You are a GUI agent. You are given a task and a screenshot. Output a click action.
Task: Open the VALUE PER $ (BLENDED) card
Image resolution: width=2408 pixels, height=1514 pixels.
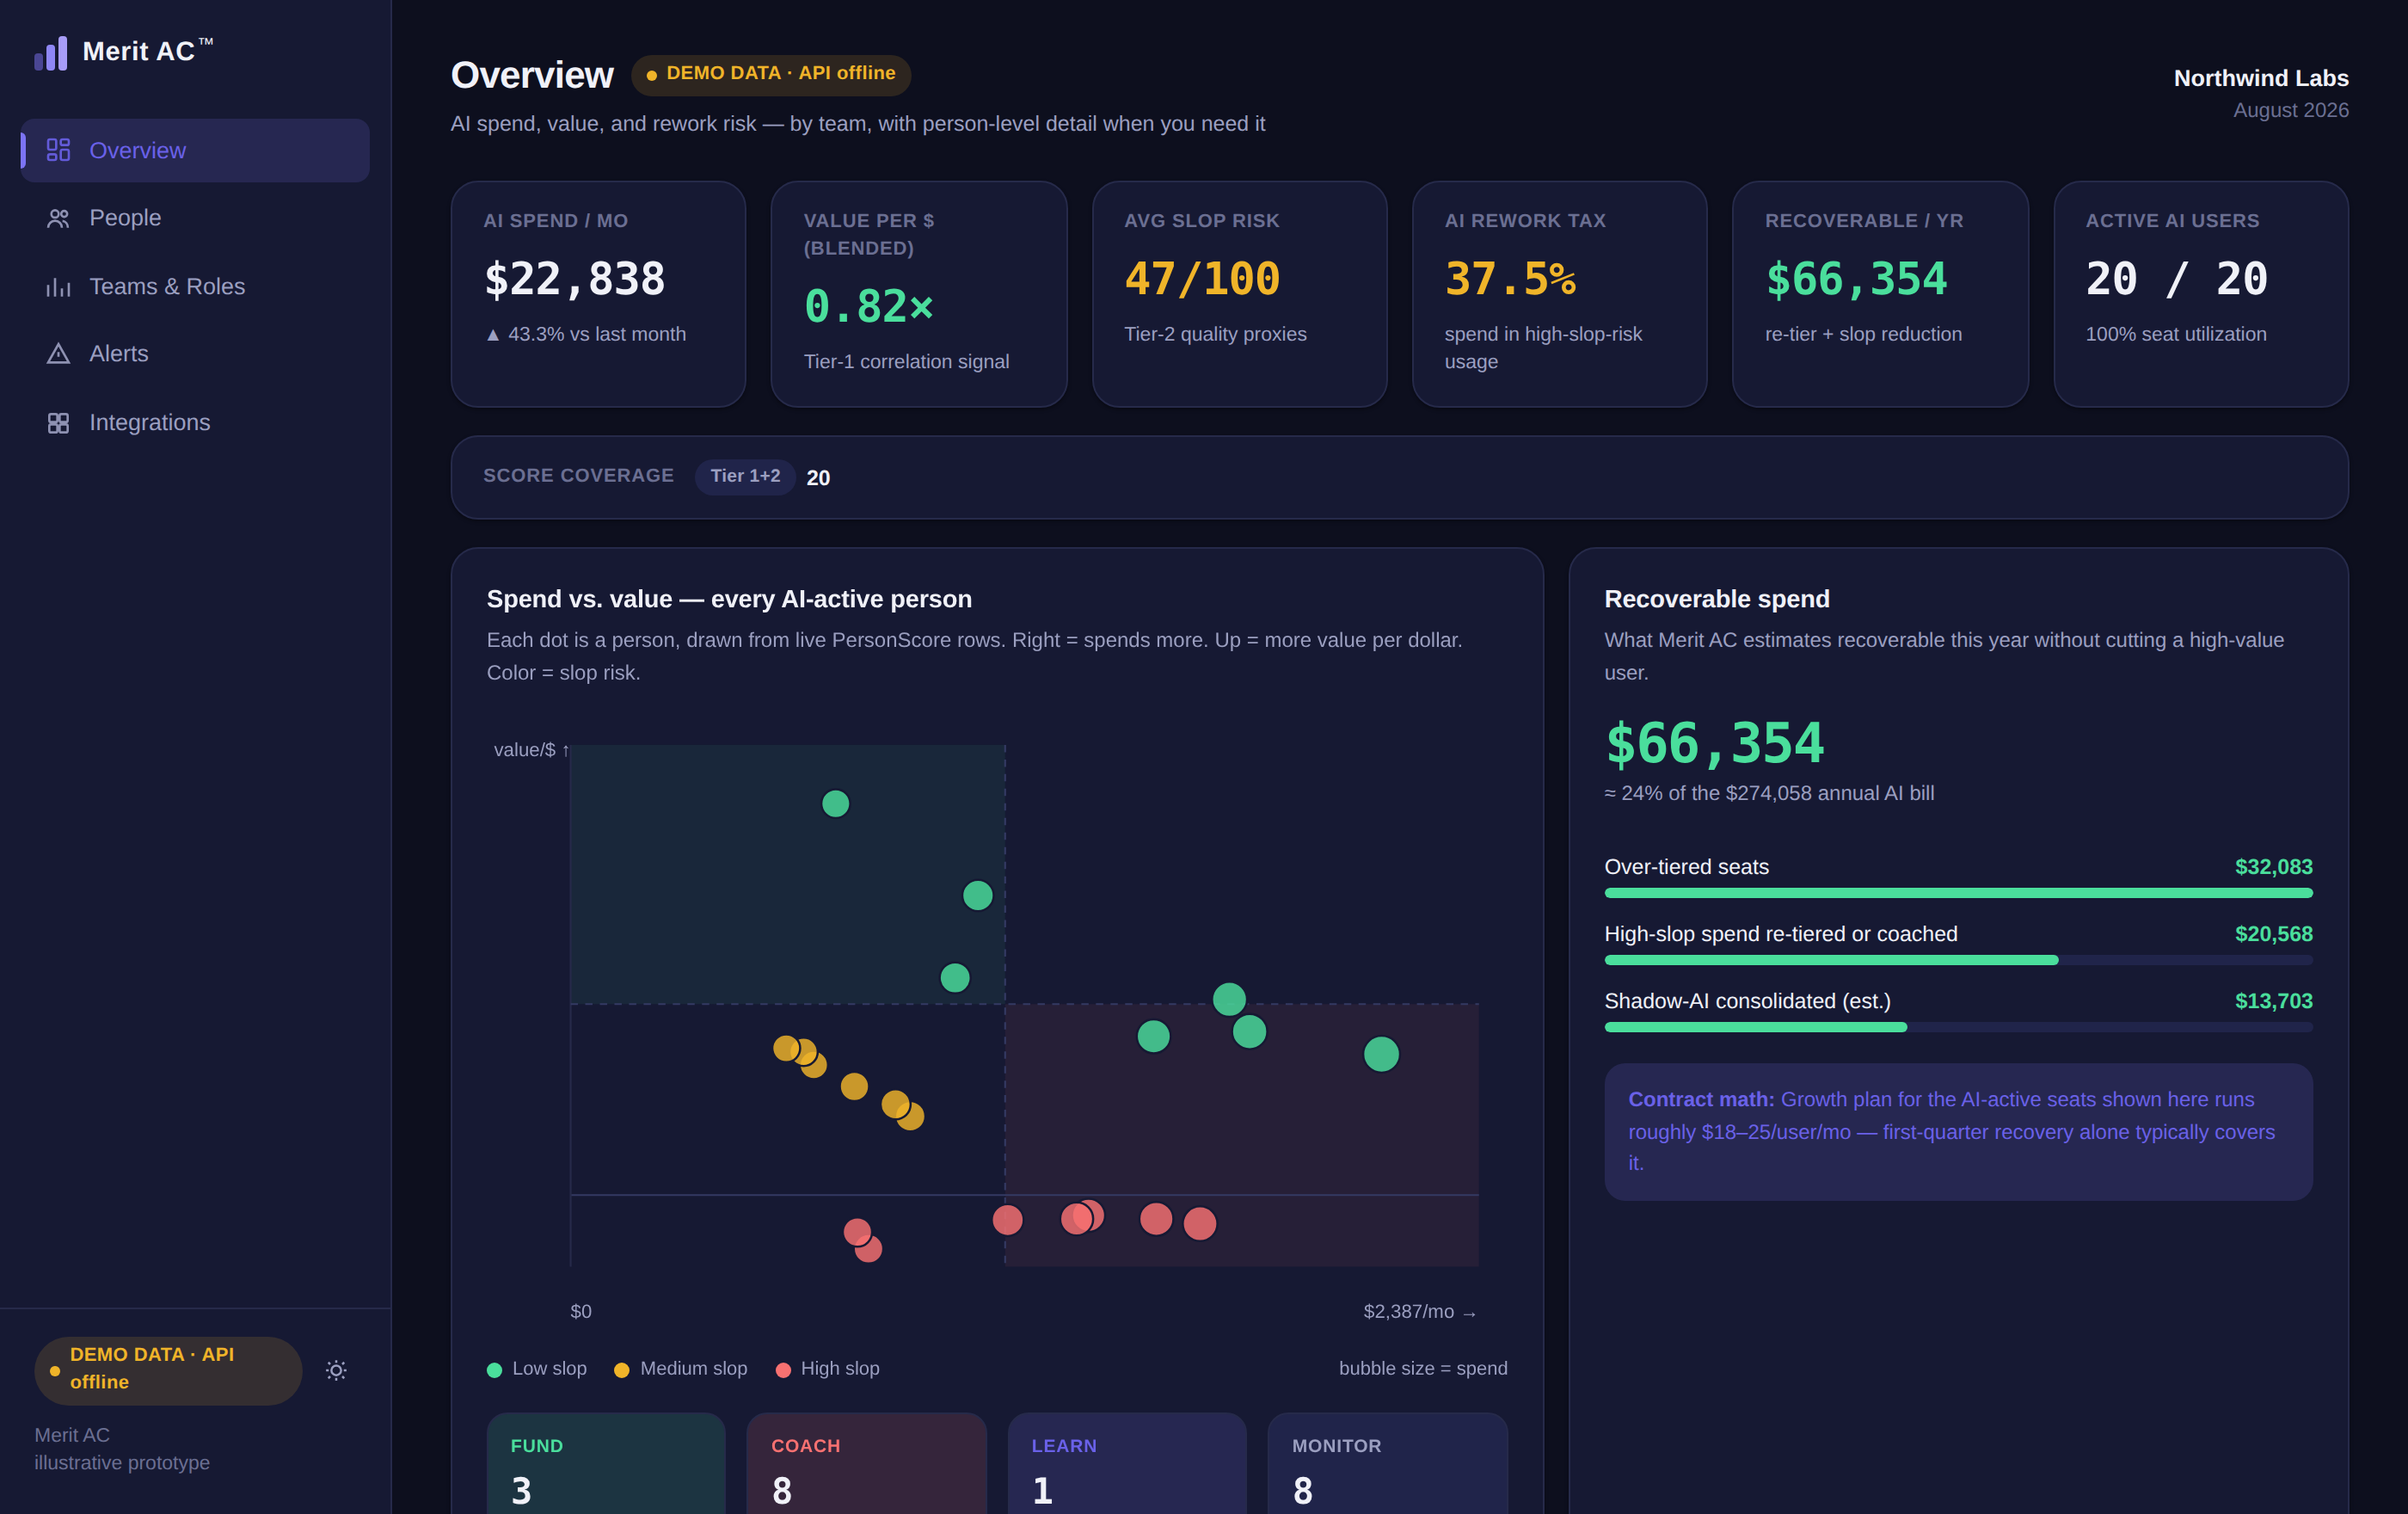[919, 294]
